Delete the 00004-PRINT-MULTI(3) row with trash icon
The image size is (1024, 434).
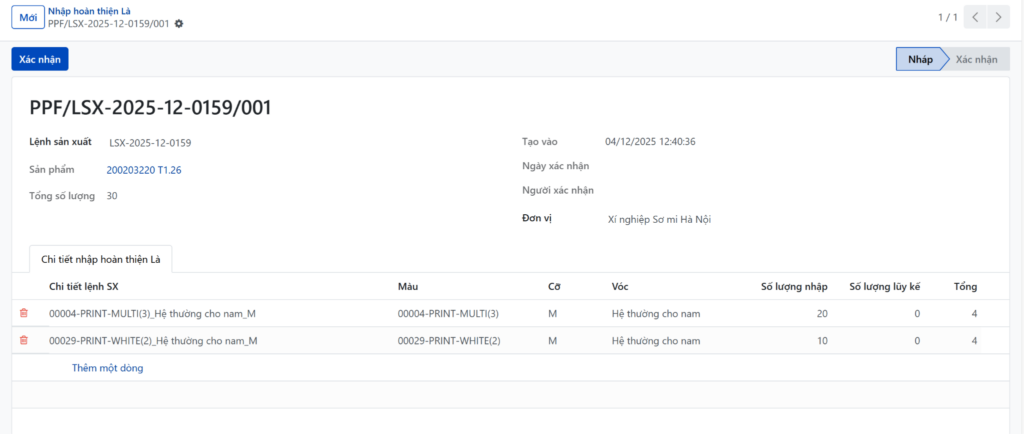(x=24, y=314)
